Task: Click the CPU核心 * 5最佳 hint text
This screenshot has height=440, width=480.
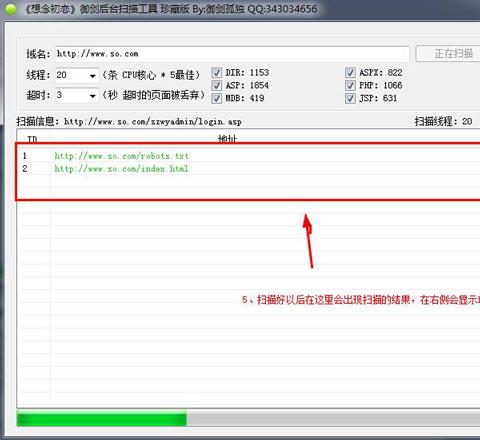Action: pos(151,75)
